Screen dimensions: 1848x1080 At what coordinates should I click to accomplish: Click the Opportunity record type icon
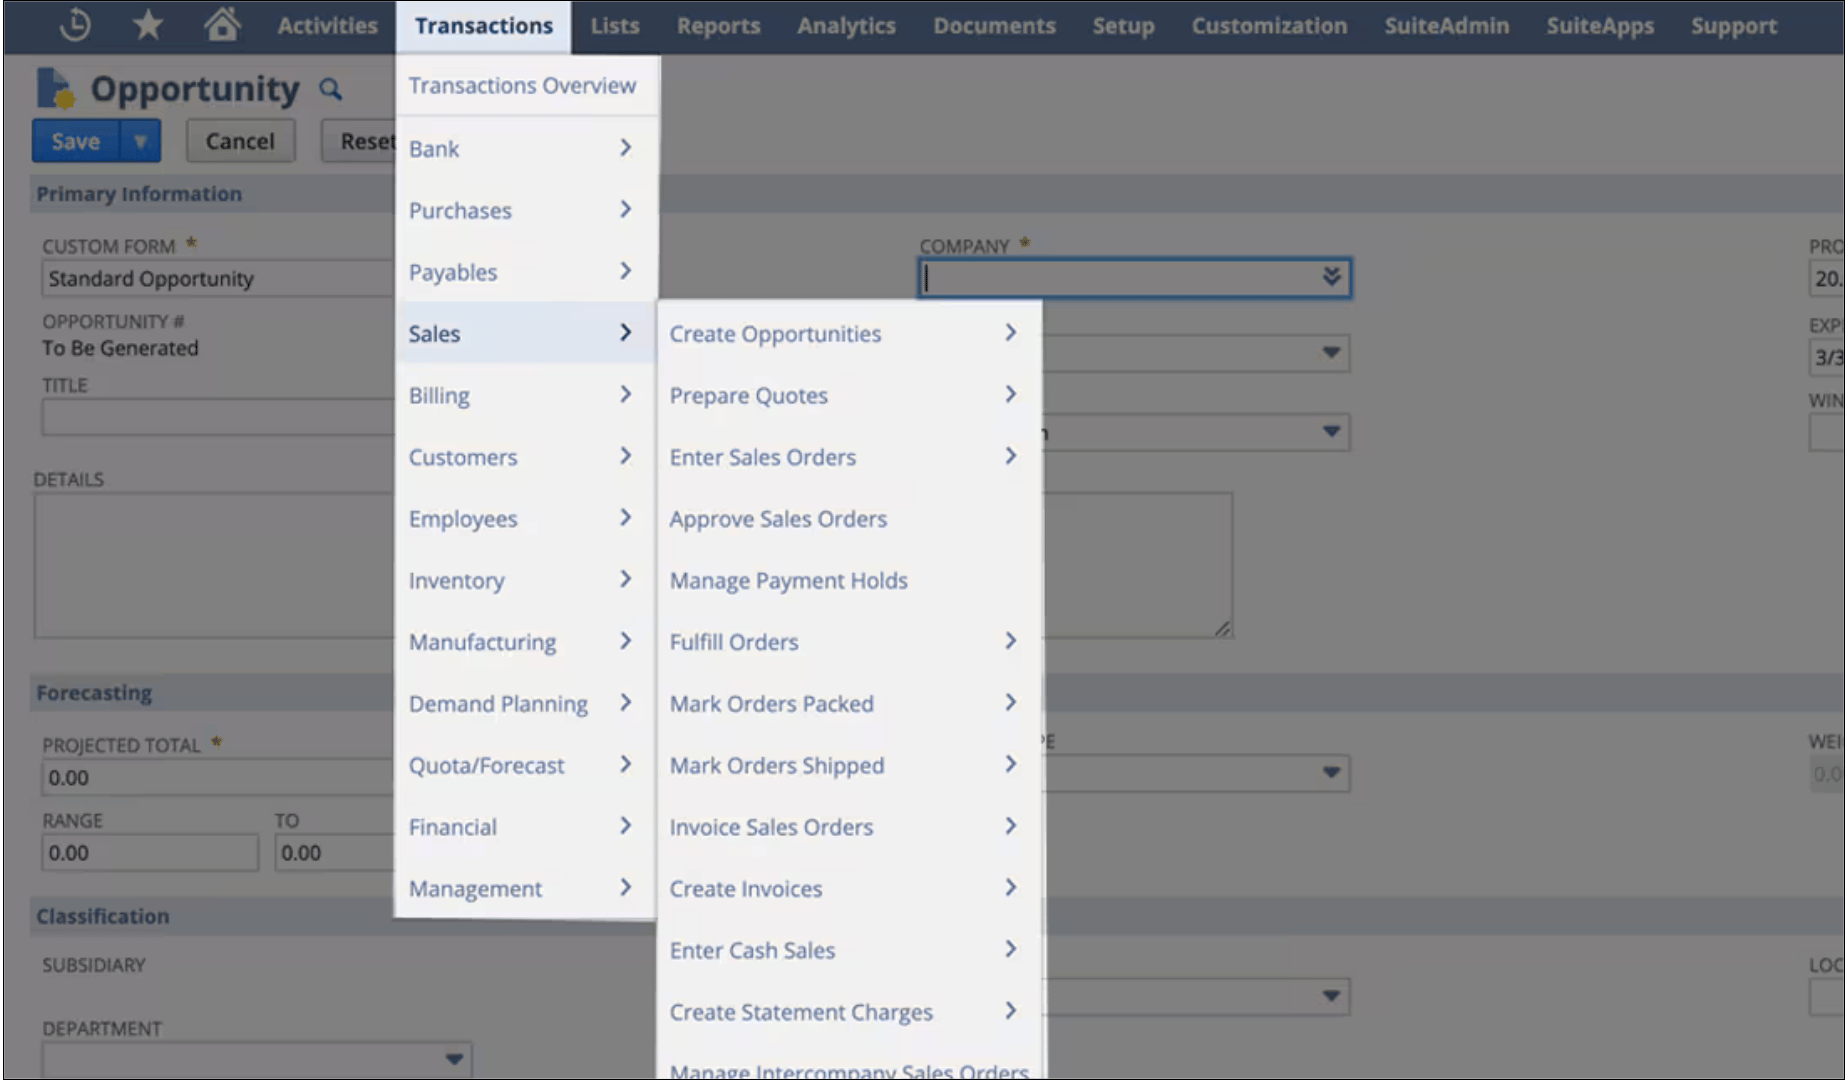coord(52,88)
